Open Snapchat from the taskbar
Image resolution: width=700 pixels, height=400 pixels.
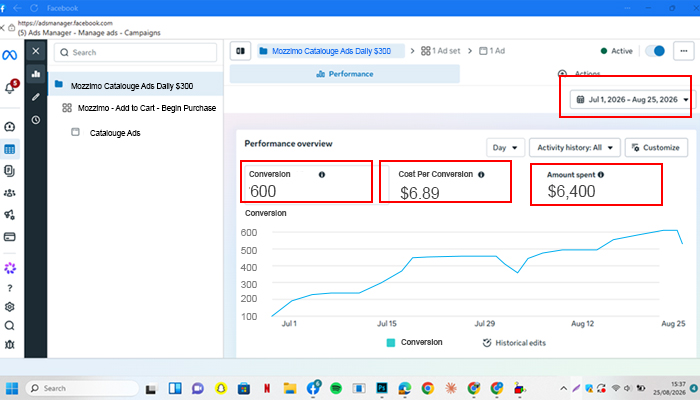221,388
